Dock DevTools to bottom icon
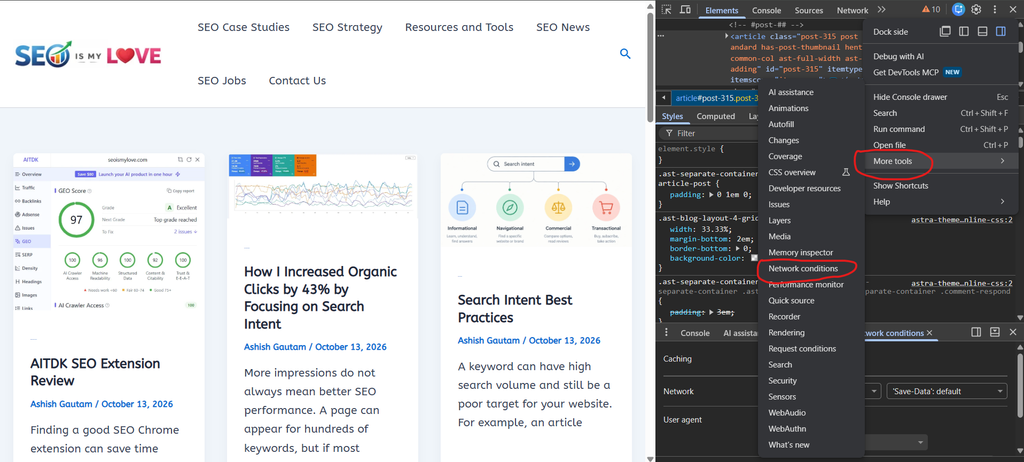Viewport: 1024px width, 462px height. (x=982, y=31)
